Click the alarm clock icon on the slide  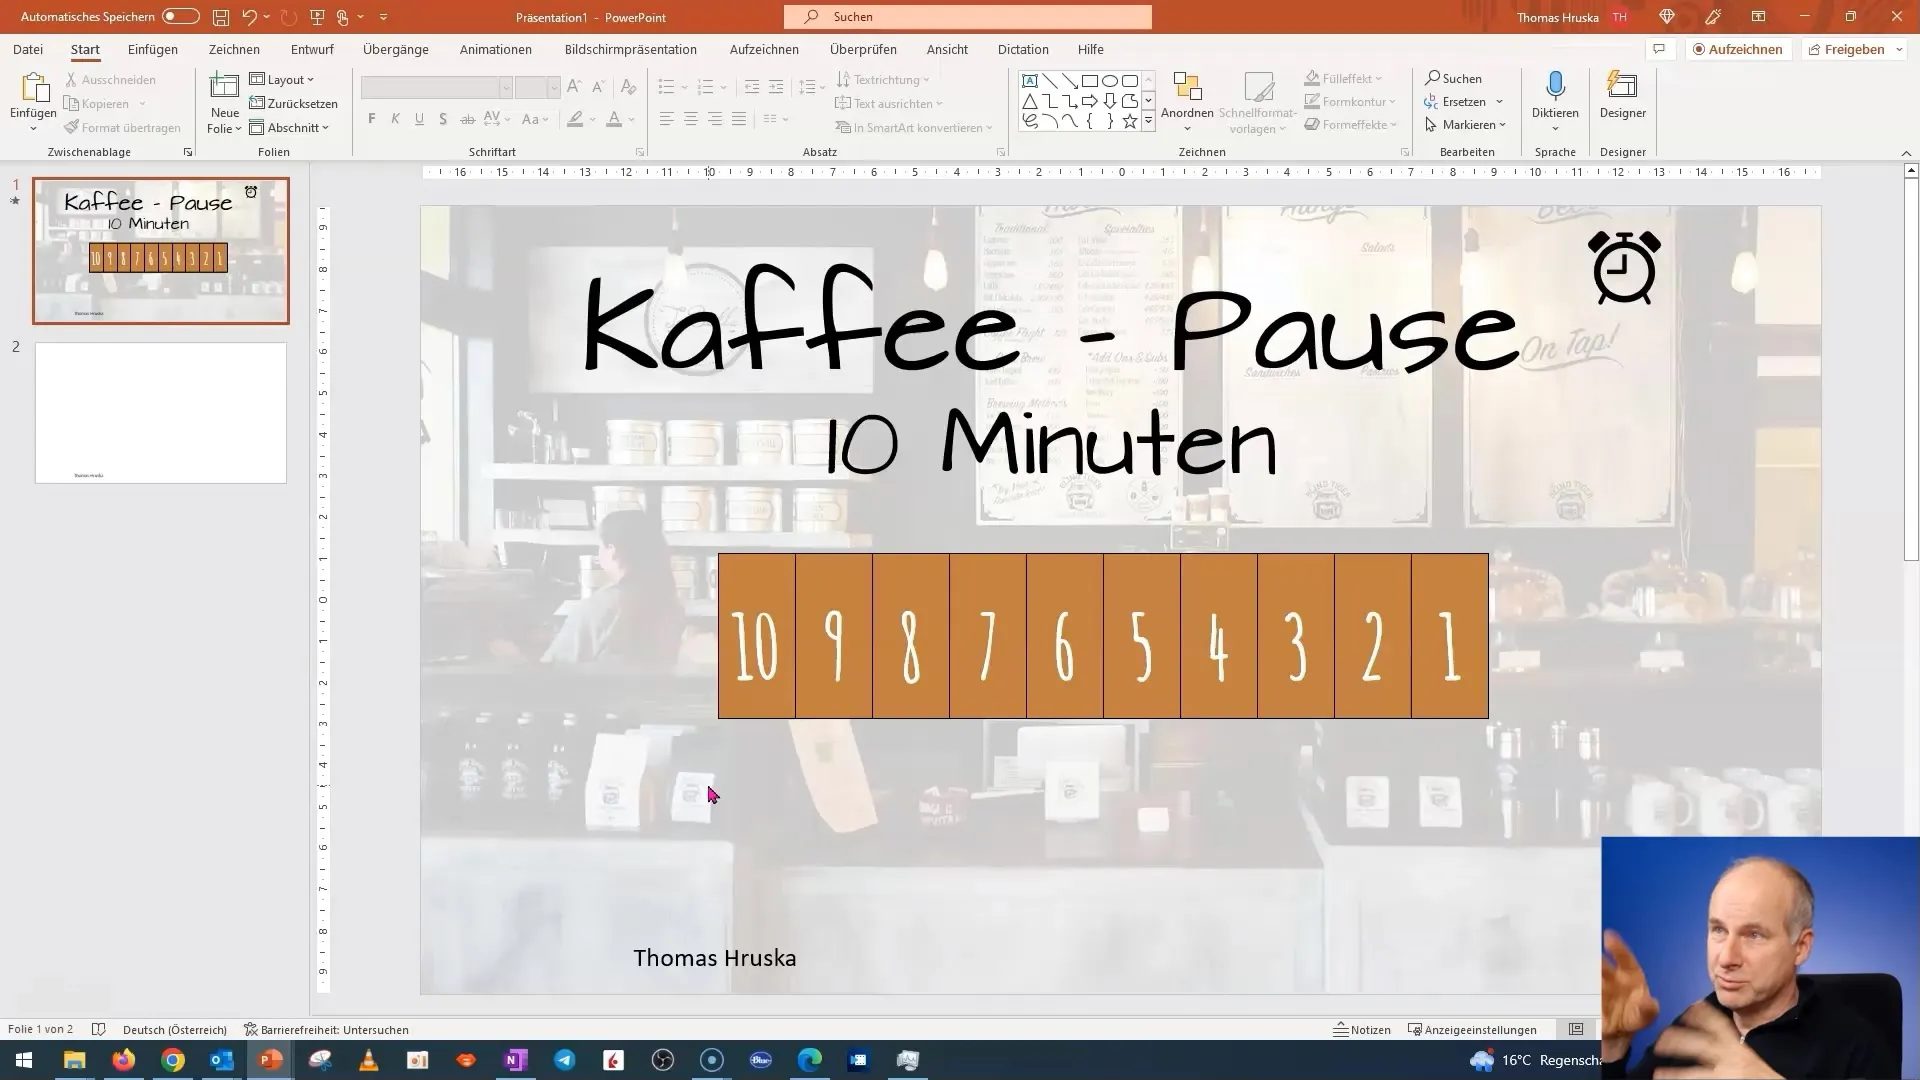[1623, 270]
